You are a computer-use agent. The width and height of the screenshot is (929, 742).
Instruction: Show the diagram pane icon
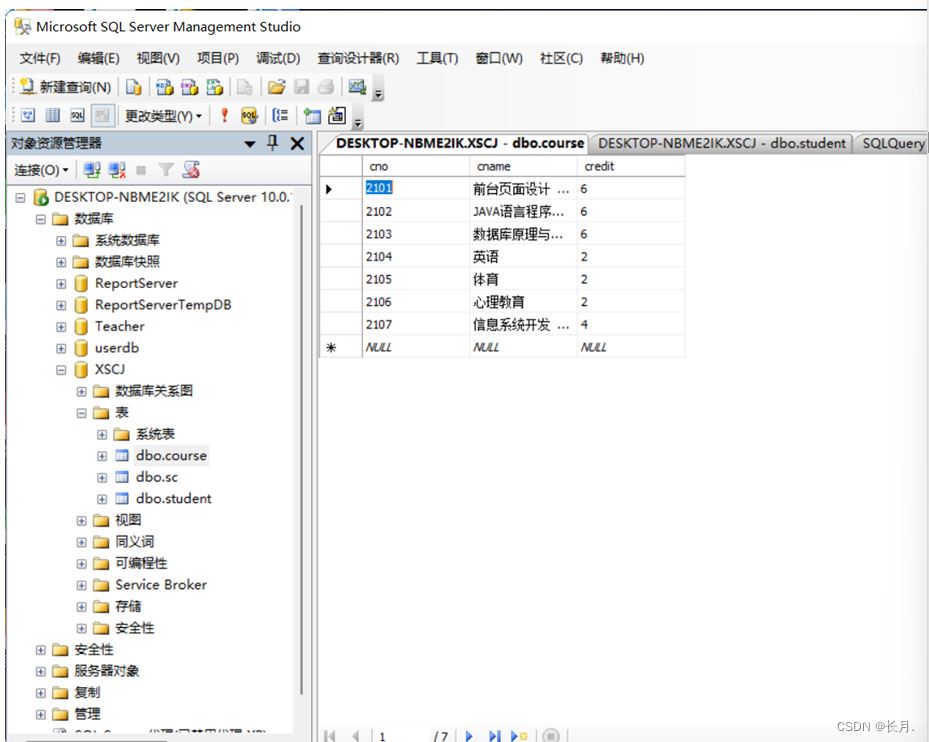point(28,116)
